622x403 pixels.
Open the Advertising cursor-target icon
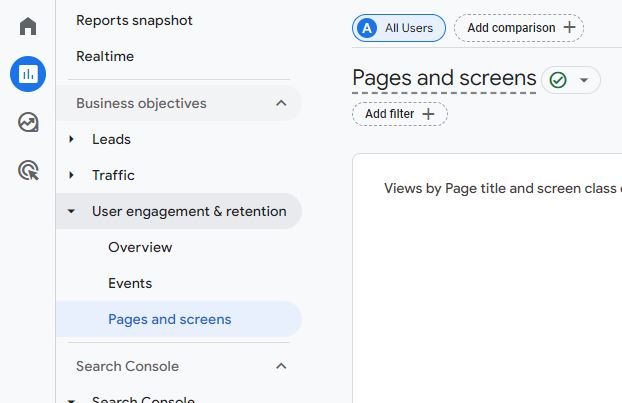(x=29, y=171)
